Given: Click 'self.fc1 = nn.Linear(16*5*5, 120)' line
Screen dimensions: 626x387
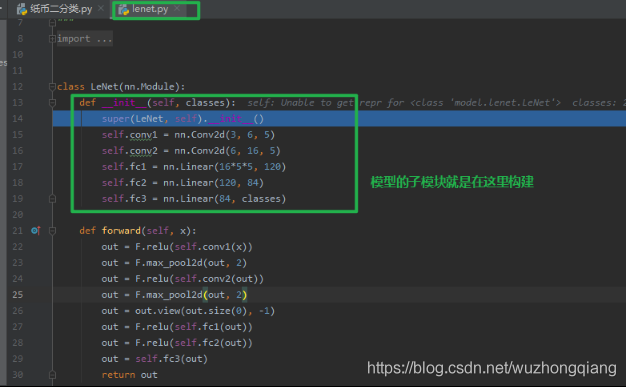Looking at the screenshot, I should [x=194, y=167].
